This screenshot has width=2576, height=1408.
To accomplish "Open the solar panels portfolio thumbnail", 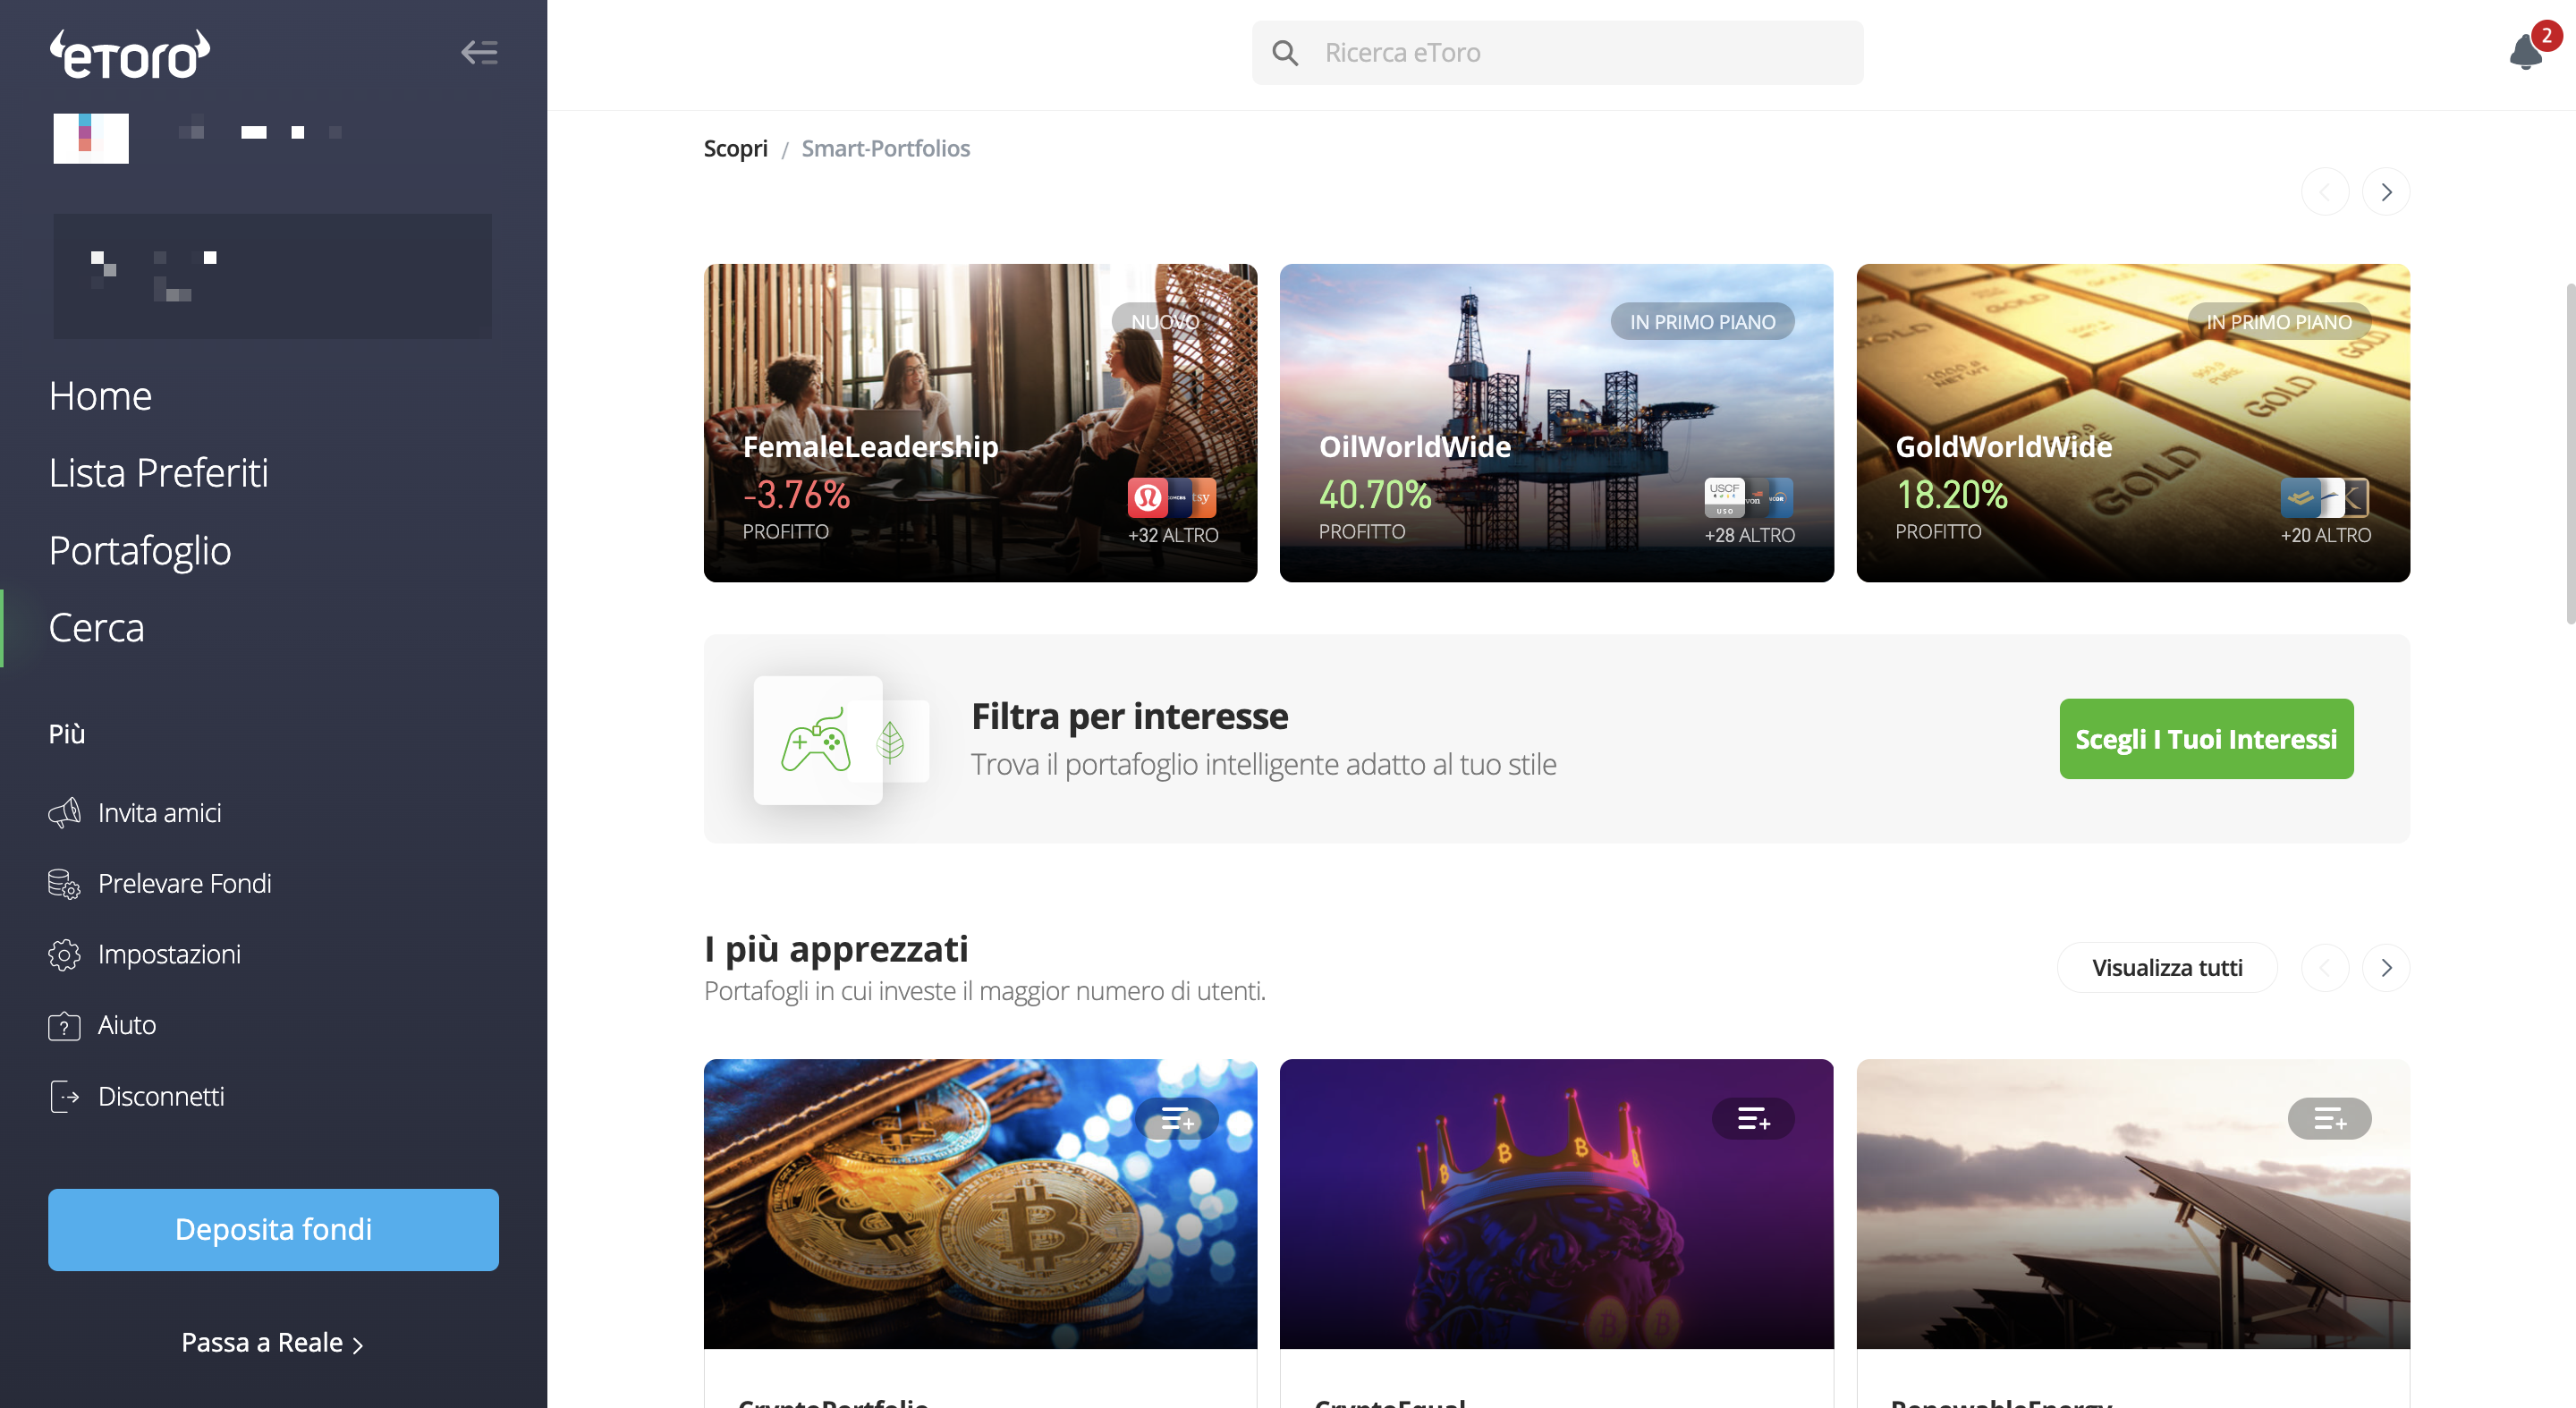I will tap(2133, 1204).
